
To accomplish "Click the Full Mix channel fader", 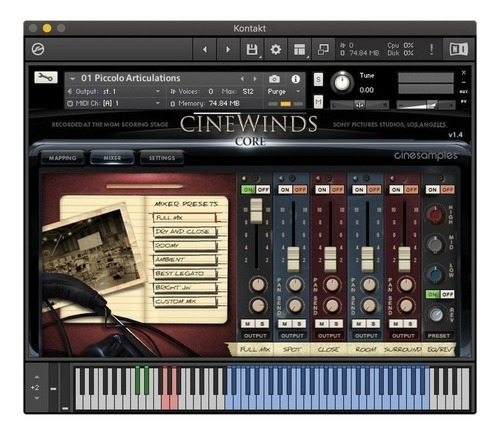I will click(256, 211).
